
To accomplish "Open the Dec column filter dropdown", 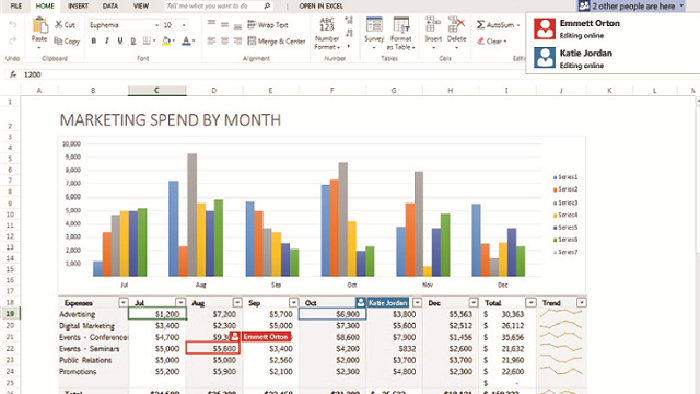I will [x=474, y=303].
